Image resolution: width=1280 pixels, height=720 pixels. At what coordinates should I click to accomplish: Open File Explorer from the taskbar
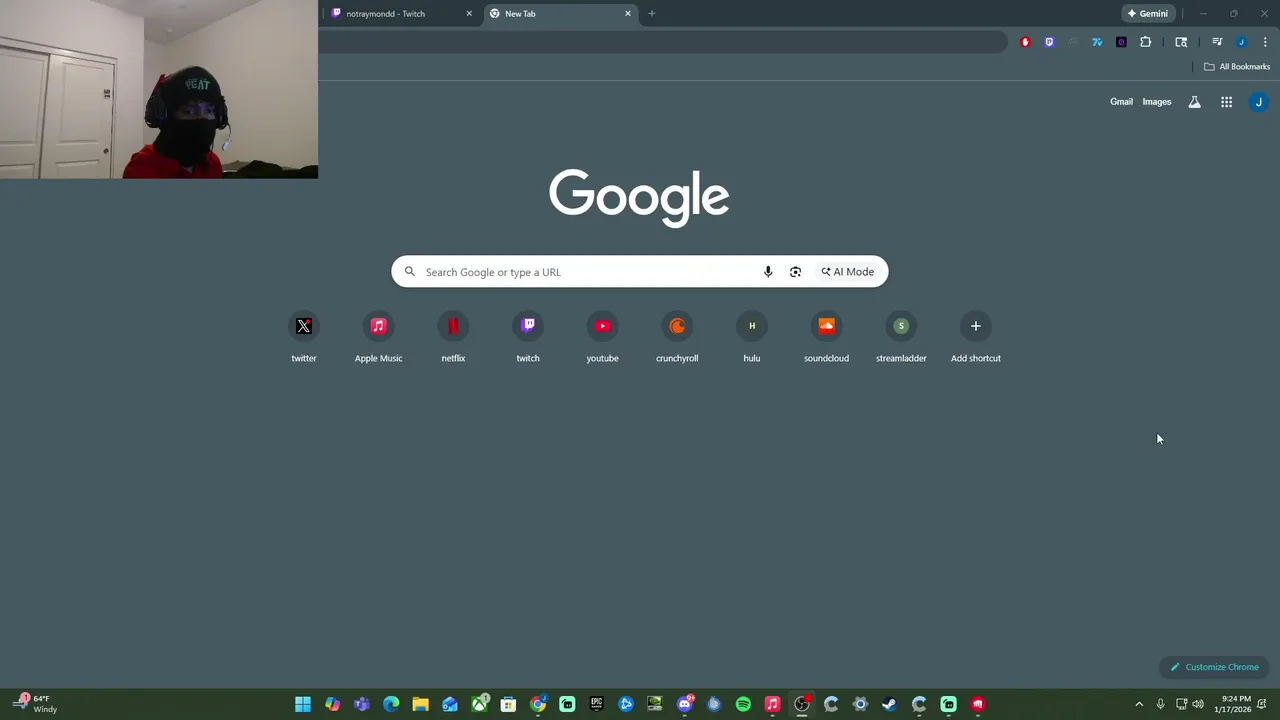pos(420,704)
